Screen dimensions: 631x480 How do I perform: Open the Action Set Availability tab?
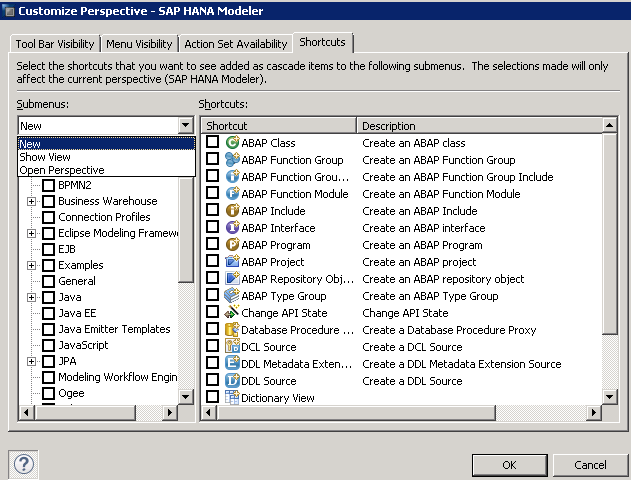point(235,44)
